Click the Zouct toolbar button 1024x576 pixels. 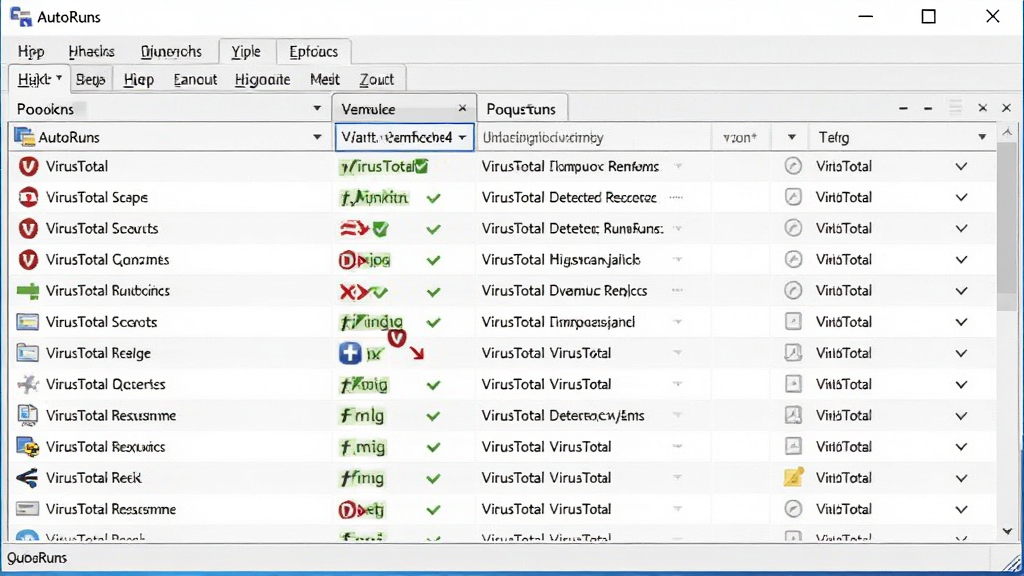click(377, 80)
